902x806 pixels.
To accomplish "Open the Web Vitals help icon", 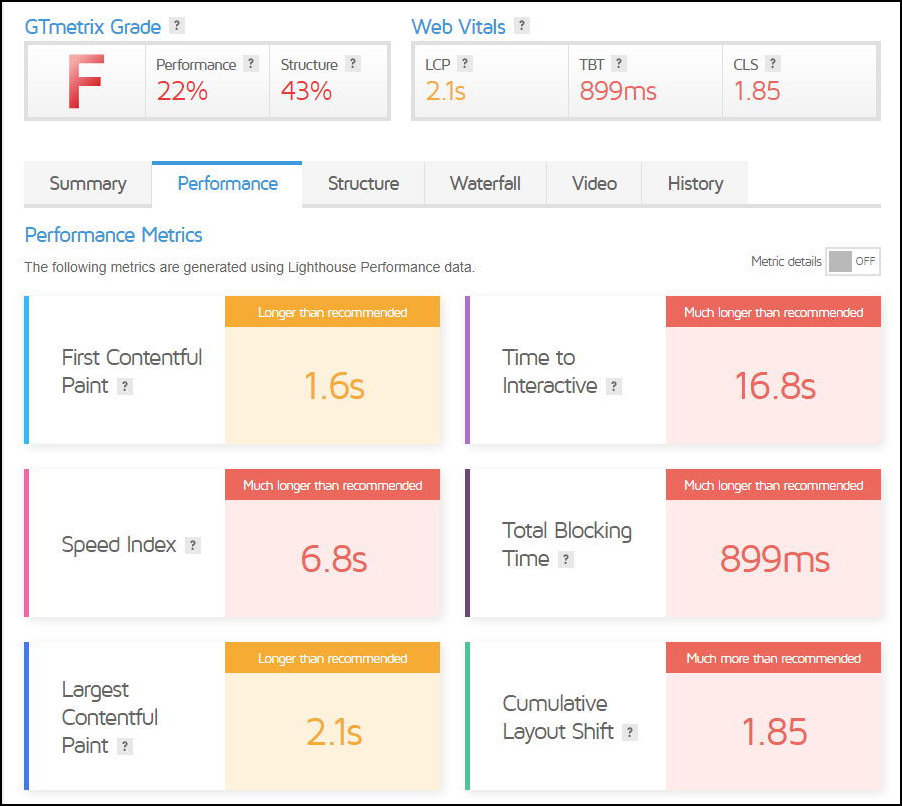I will pyautogui.click(x=521, y=25).
